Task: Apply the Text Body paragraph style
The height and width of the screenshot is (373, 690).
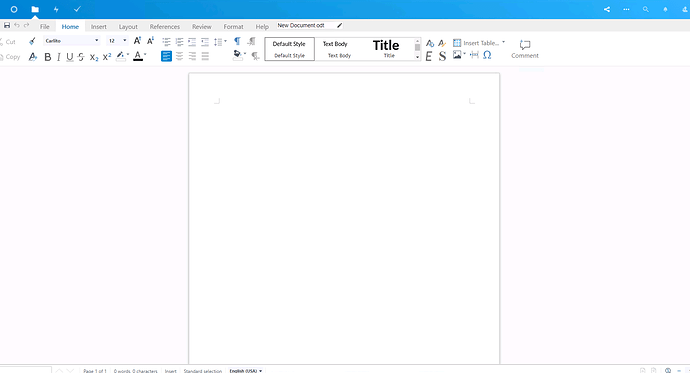Action: pyautogui.click(x=339, y=49)
